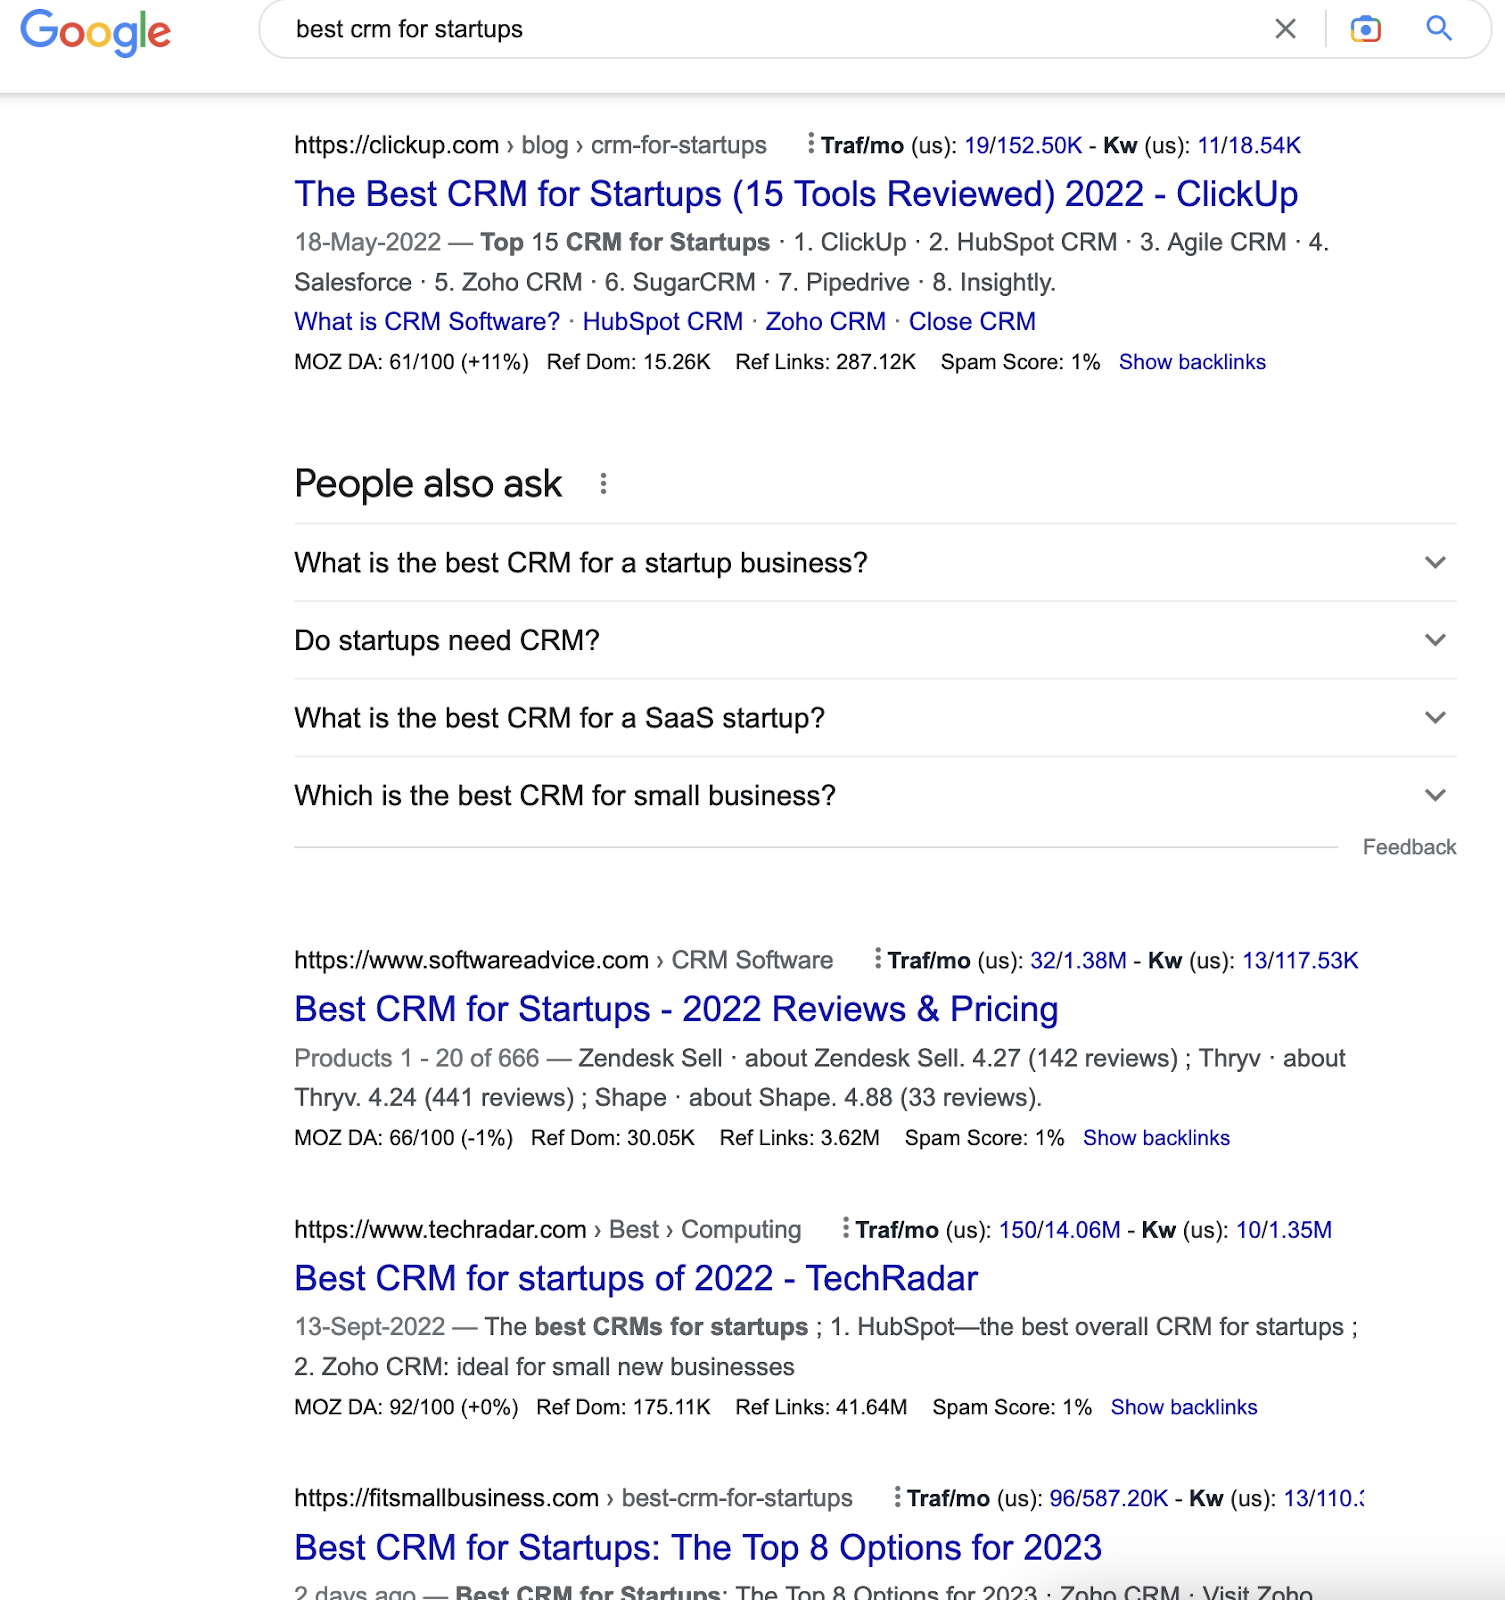Click techradar traffic value 150/14.06M
The width and height of the screenshot is (1505, 1600).
click(x=1060, y=1230)
